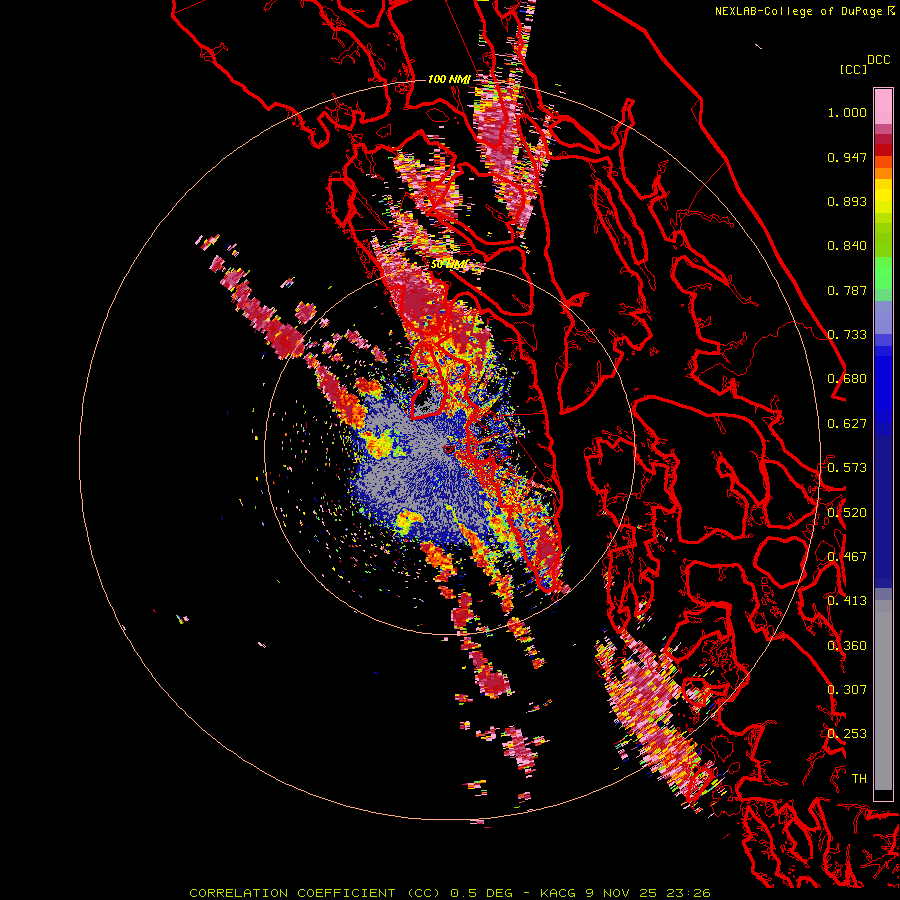Viewport: 900px width, 900px height.
Task: Click the 0.840 color scale value
Action: pyautogui.click(x=847, y=246)
